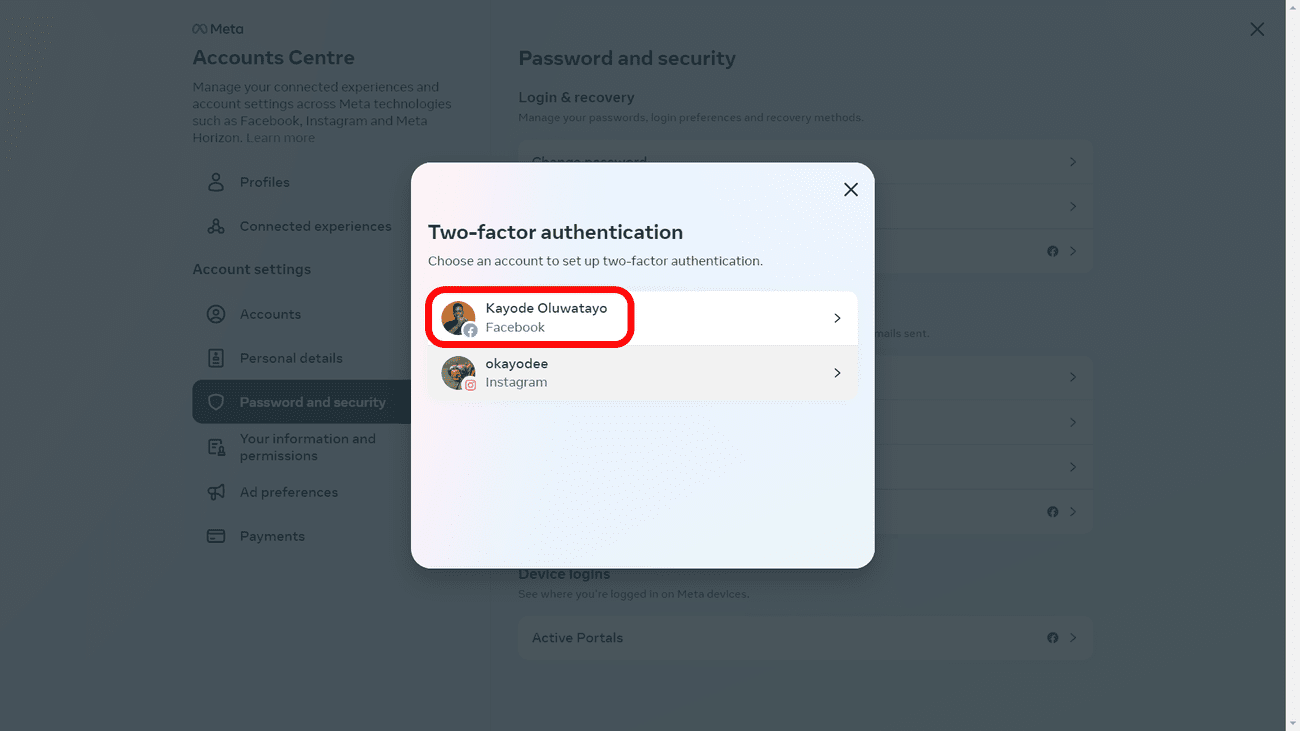Image resolution: width=1300 pixels, height=731 pixels.
Task: Expand the Active Portals row chevron
Action: coord(1072,638)
